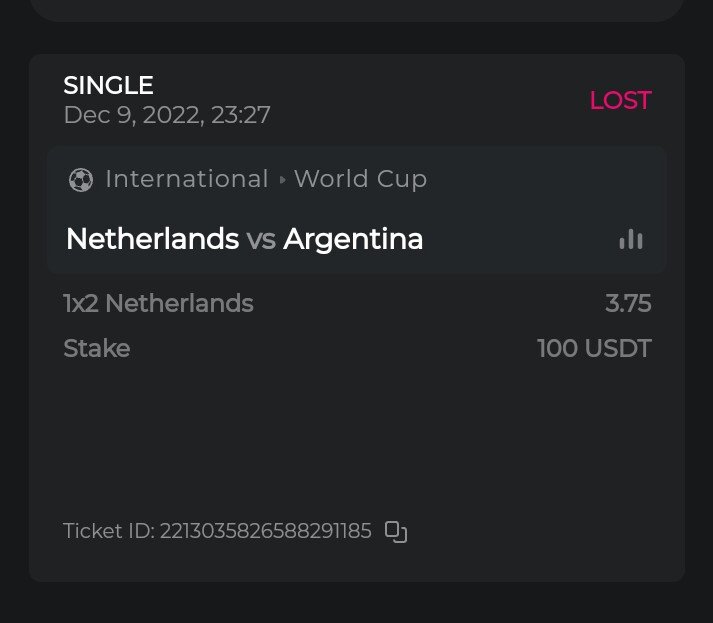Select the Netherlands team name
713x623 pixels.
(x=152, y=239)
